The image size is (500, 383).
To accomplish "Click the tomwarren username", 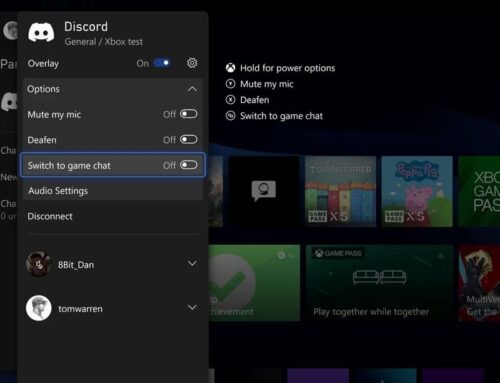I will point(80,309).
